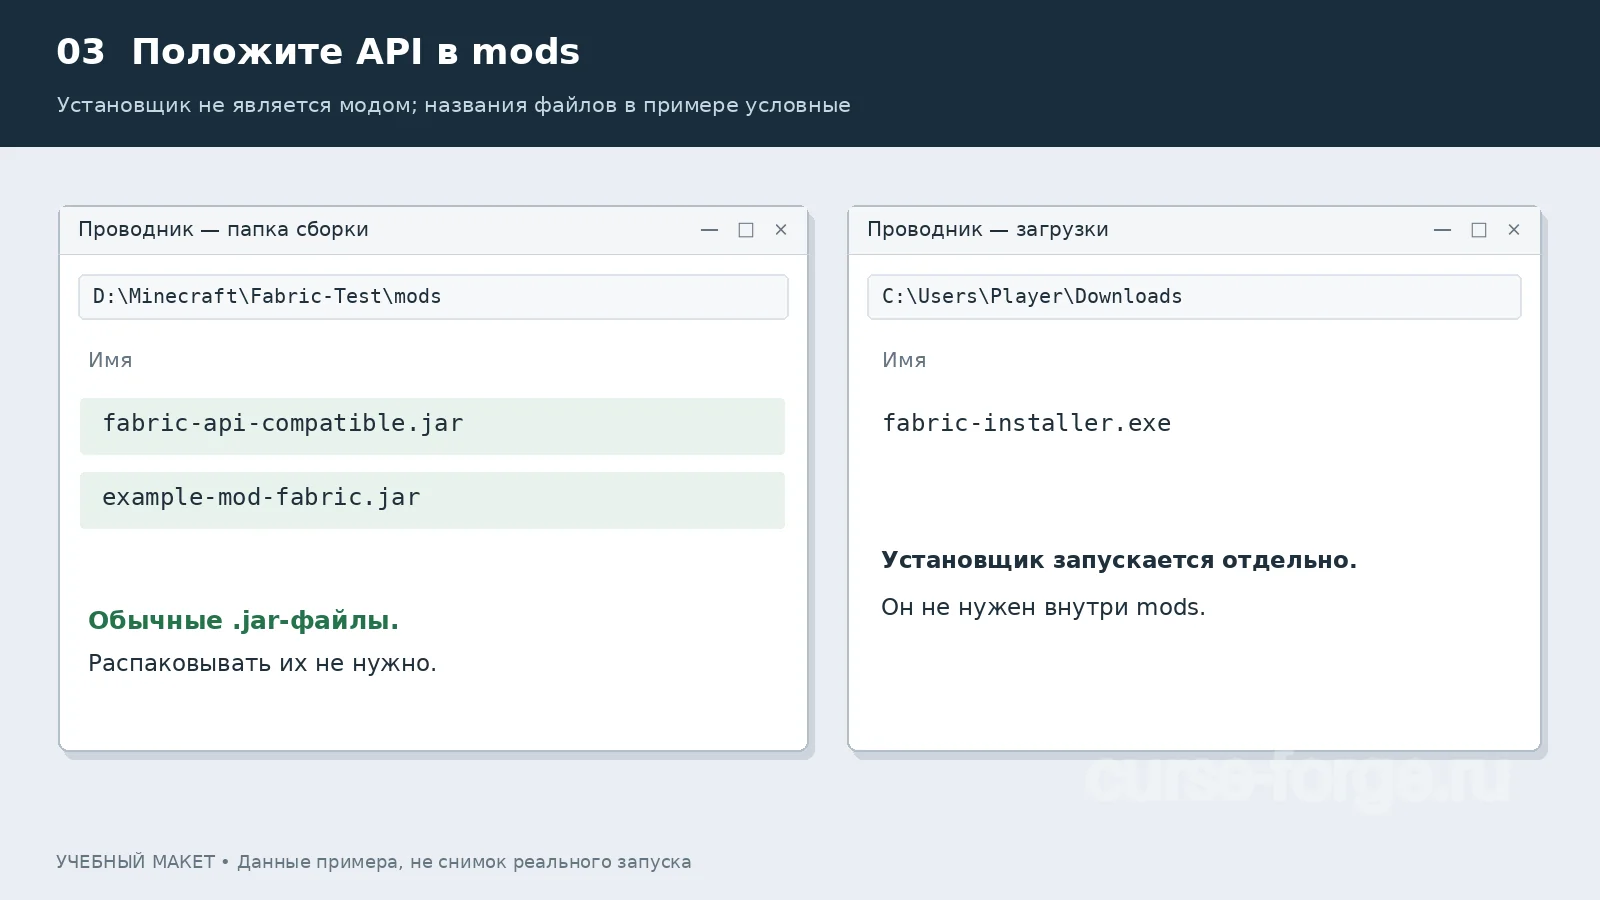Viewport: 1600px width, 900px height.
Task: Maximize the 'загрузки' explorer window
Action: coord(1479,230)
